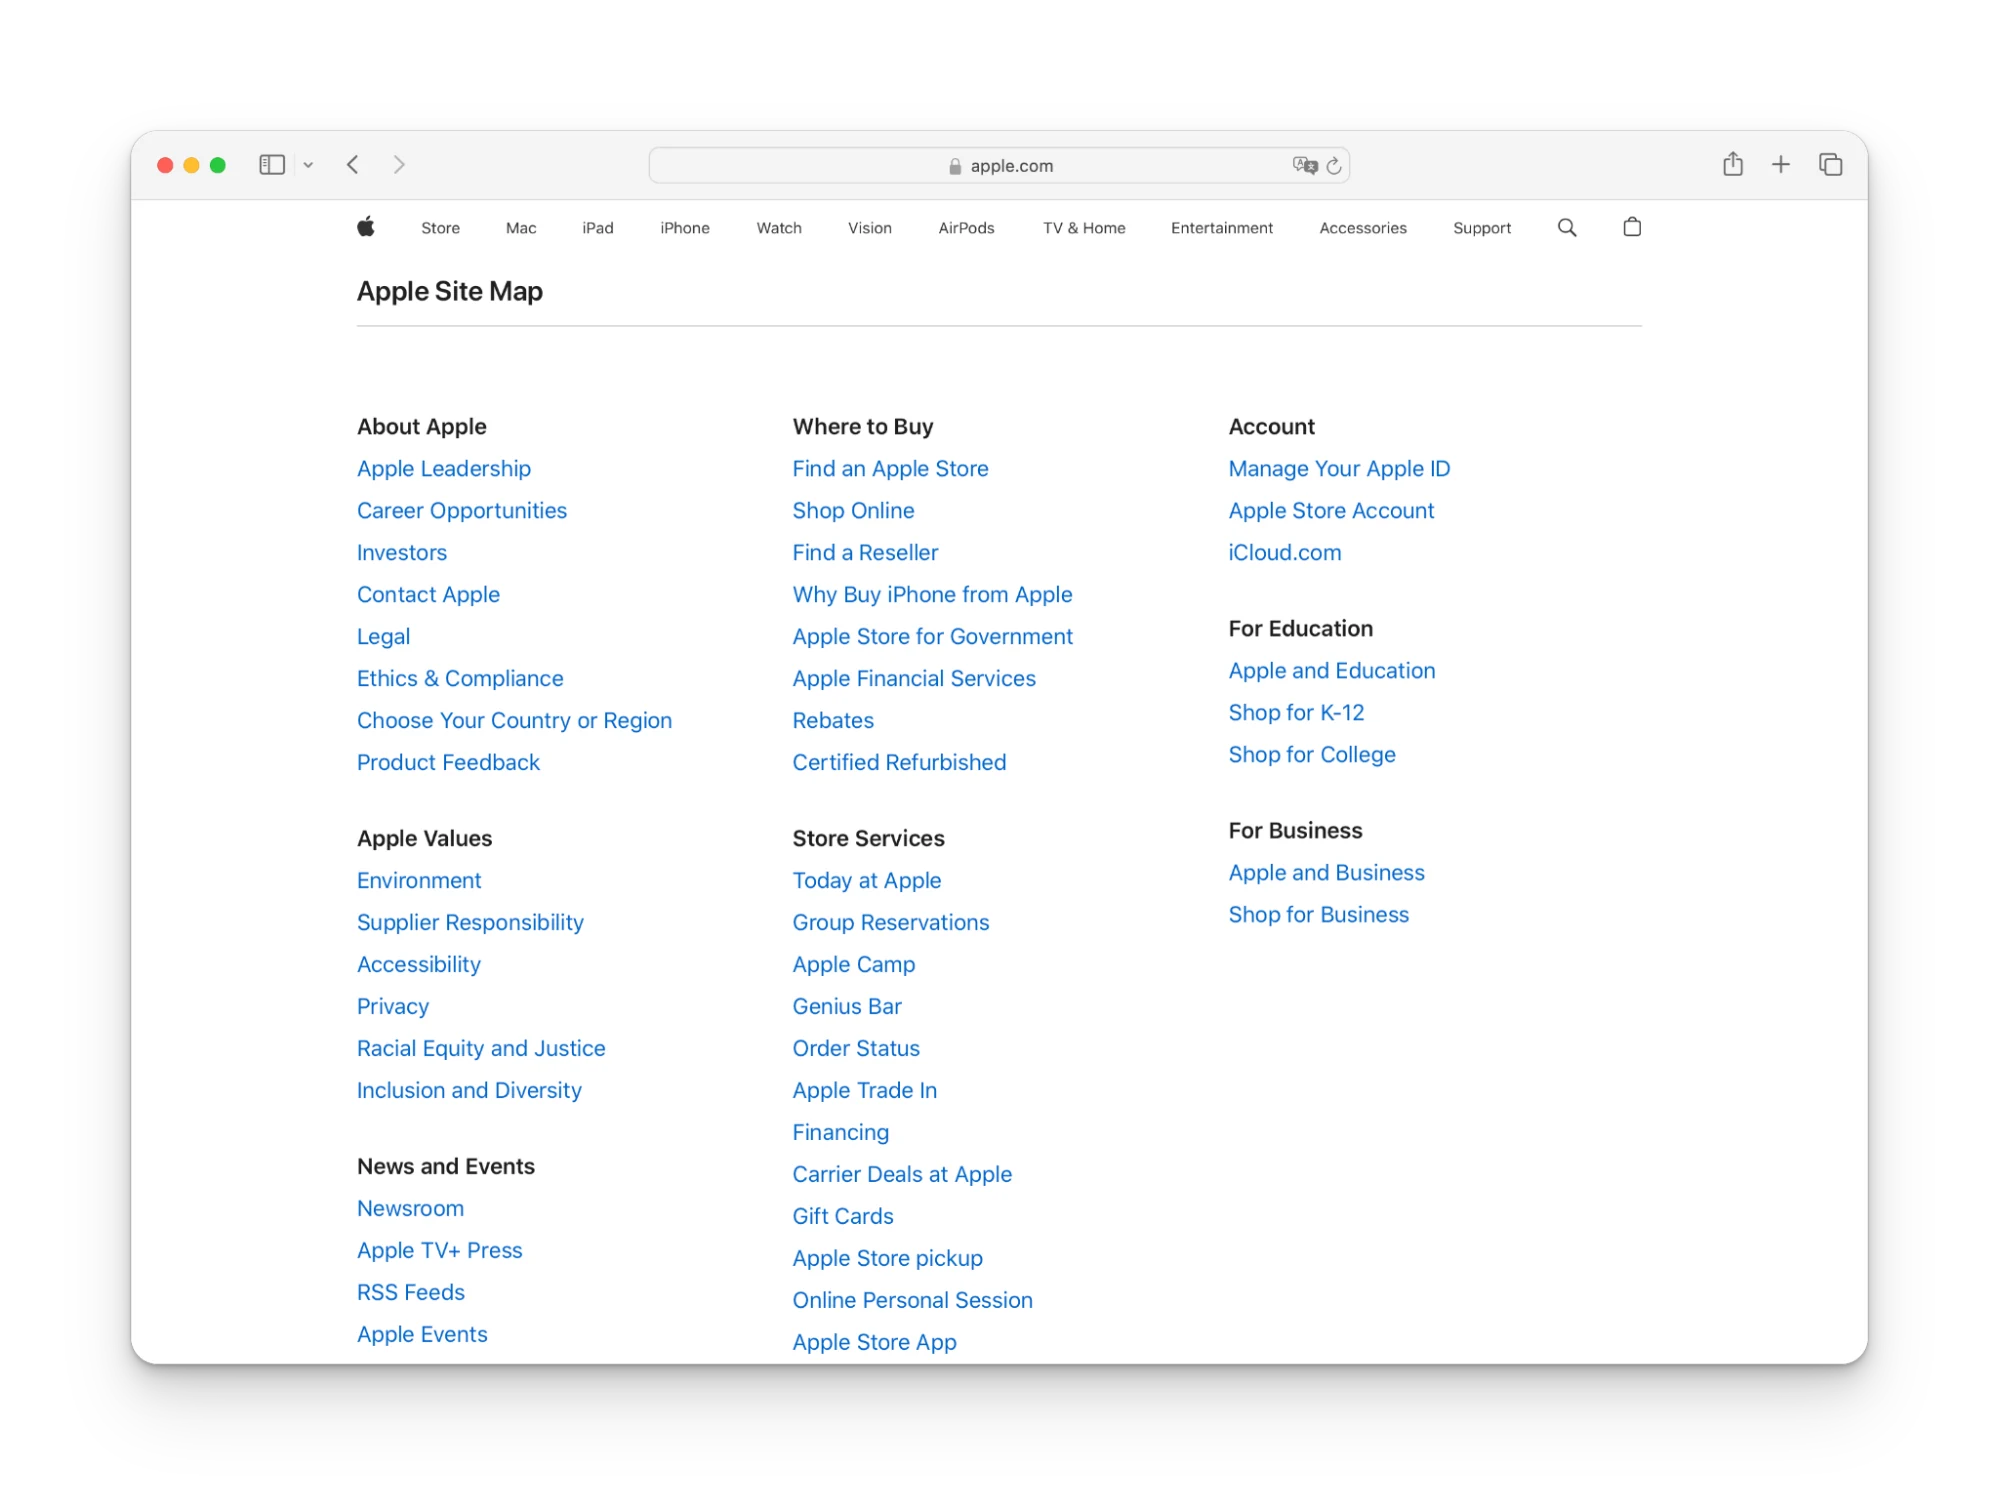Open Shop for K-12 link

click(1296, 712)
